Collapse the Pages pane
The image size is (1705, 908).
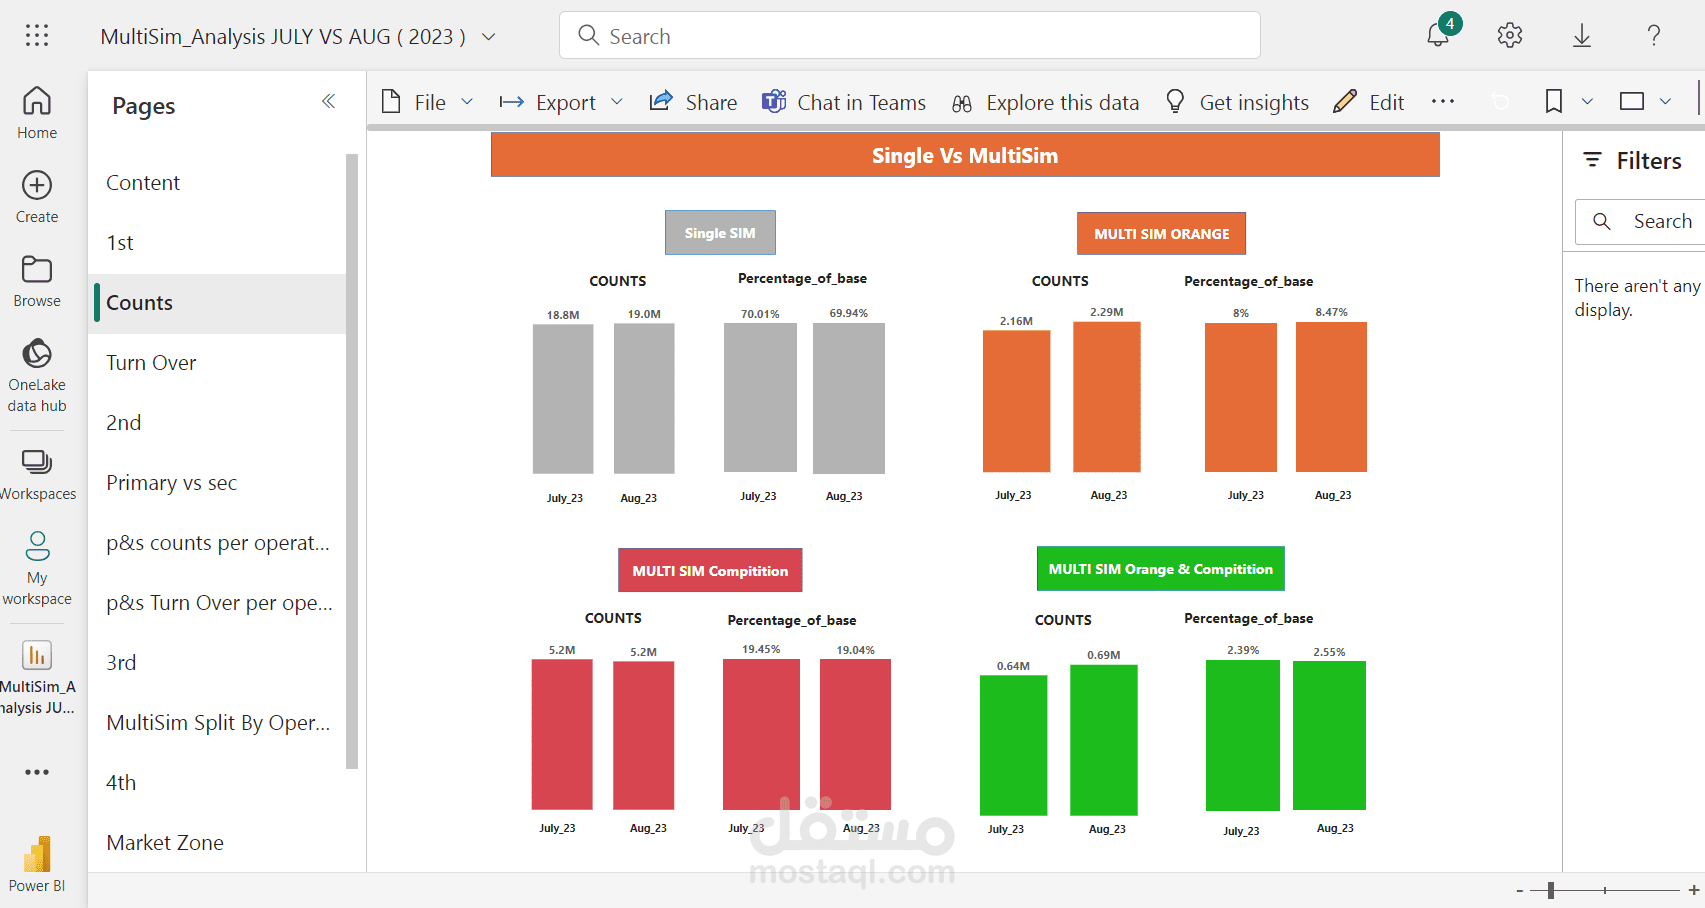pyautogui.click(x=328, y=101)
